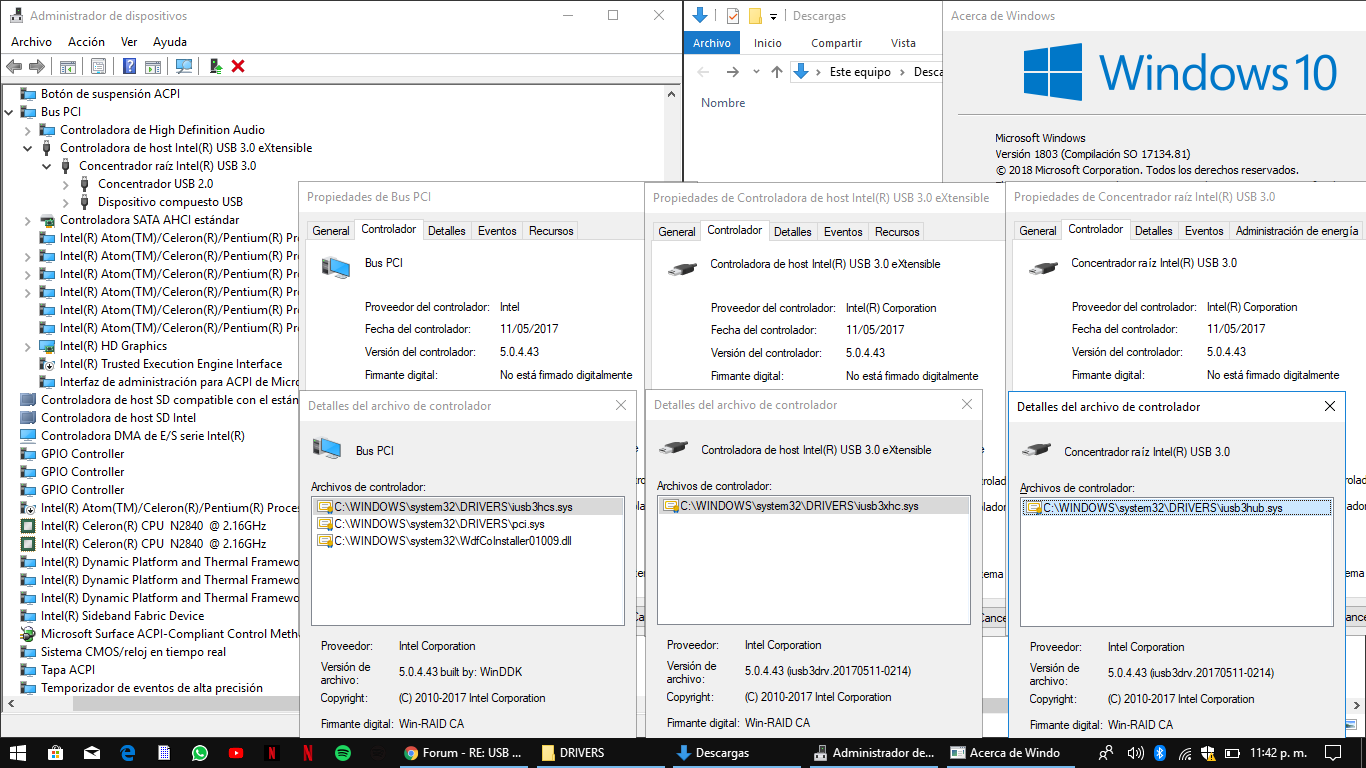Select iusb3hub.sys in driver file list
The height and width of the screenshot is (768, 1366).
[x=1177, y=508]
